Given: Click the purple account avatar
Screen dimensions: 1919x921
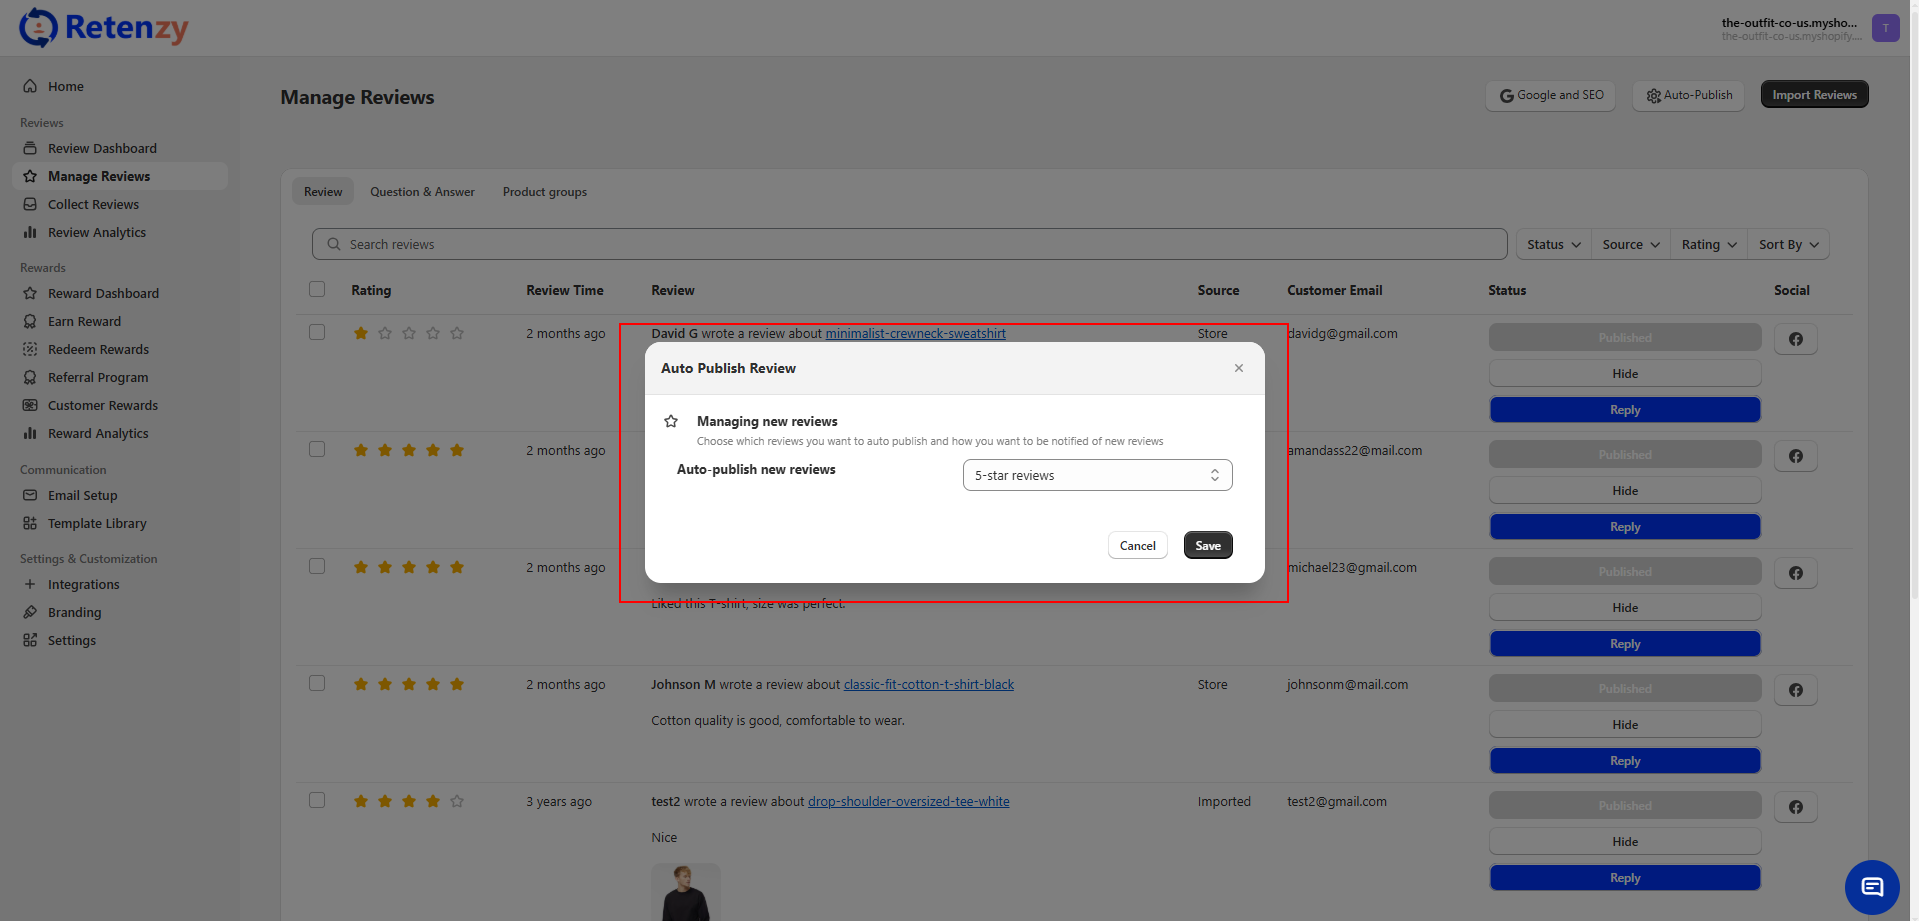Looking at the screenshot, I should point(1886,28).
